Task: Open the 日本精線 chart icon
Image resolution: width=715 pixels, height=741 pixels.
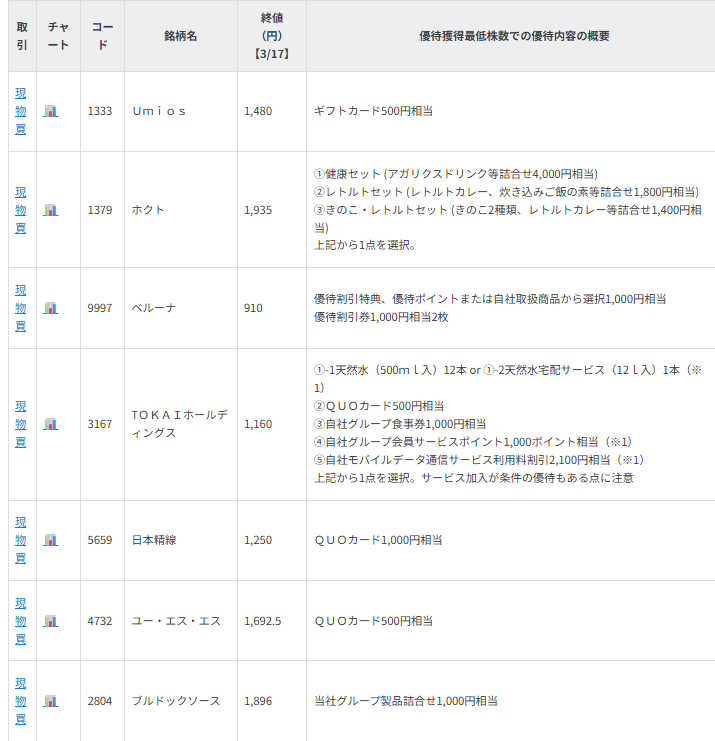Action: pyautogui.click(x=51, y=540)
